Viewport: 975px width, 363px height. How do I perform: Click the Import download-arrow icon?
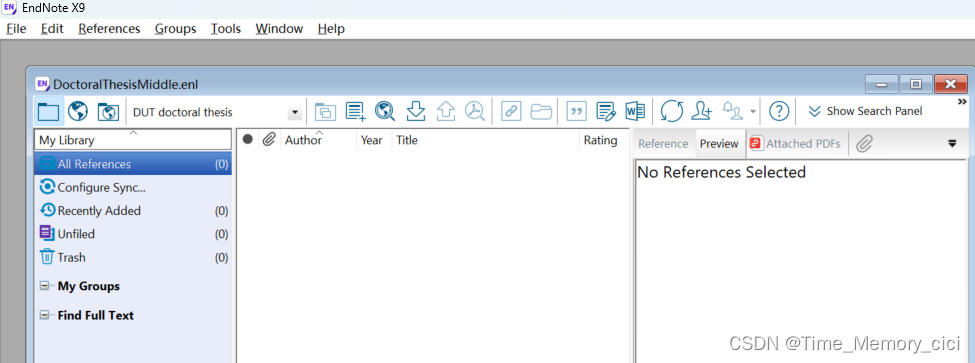coord(415,112)
